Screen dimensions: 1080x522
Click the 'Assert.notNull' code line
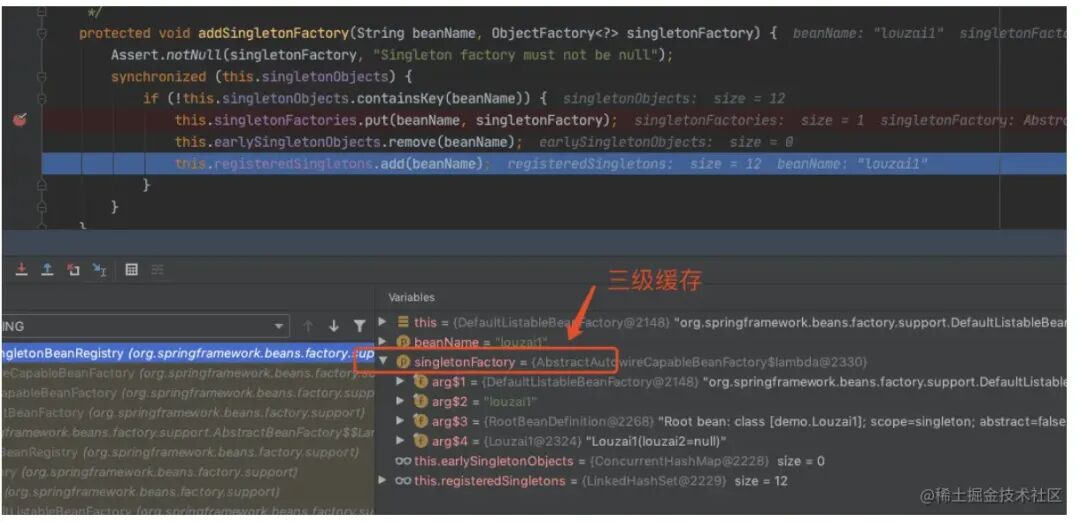(x=392, y=54)
